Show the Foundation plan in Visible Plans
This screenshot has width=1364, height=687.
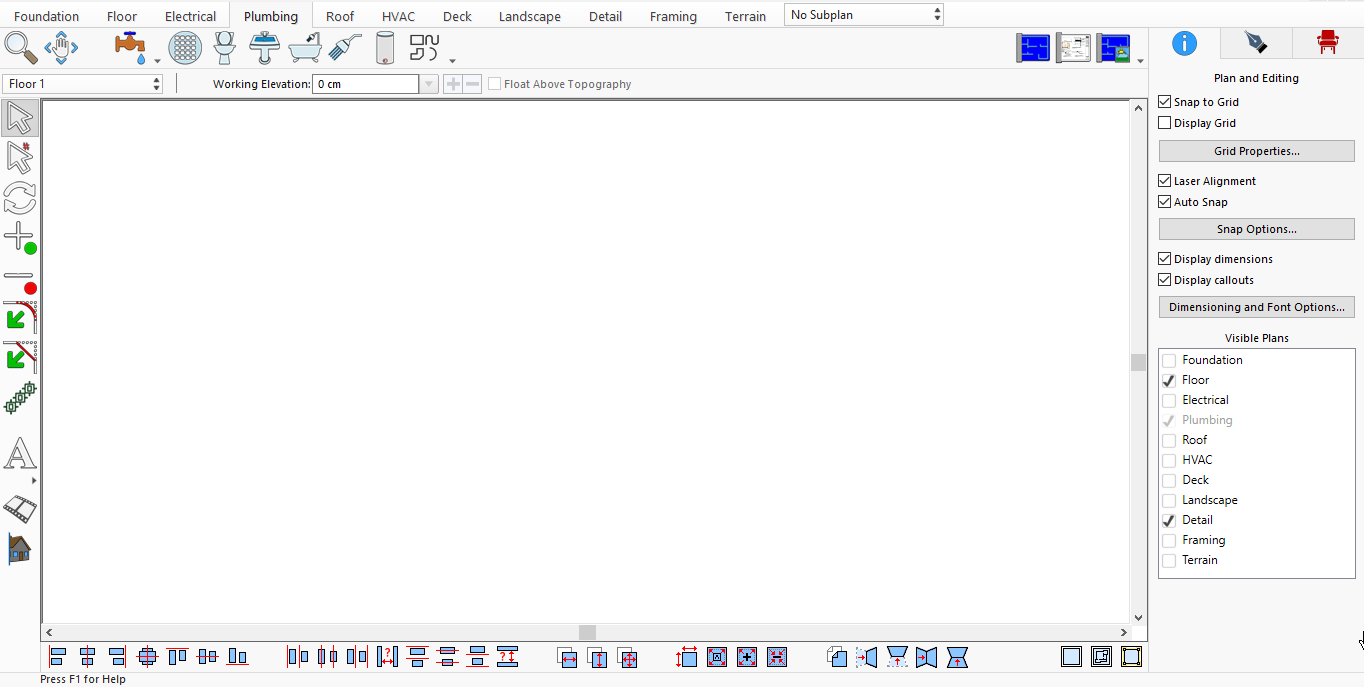coord(1169,360)
